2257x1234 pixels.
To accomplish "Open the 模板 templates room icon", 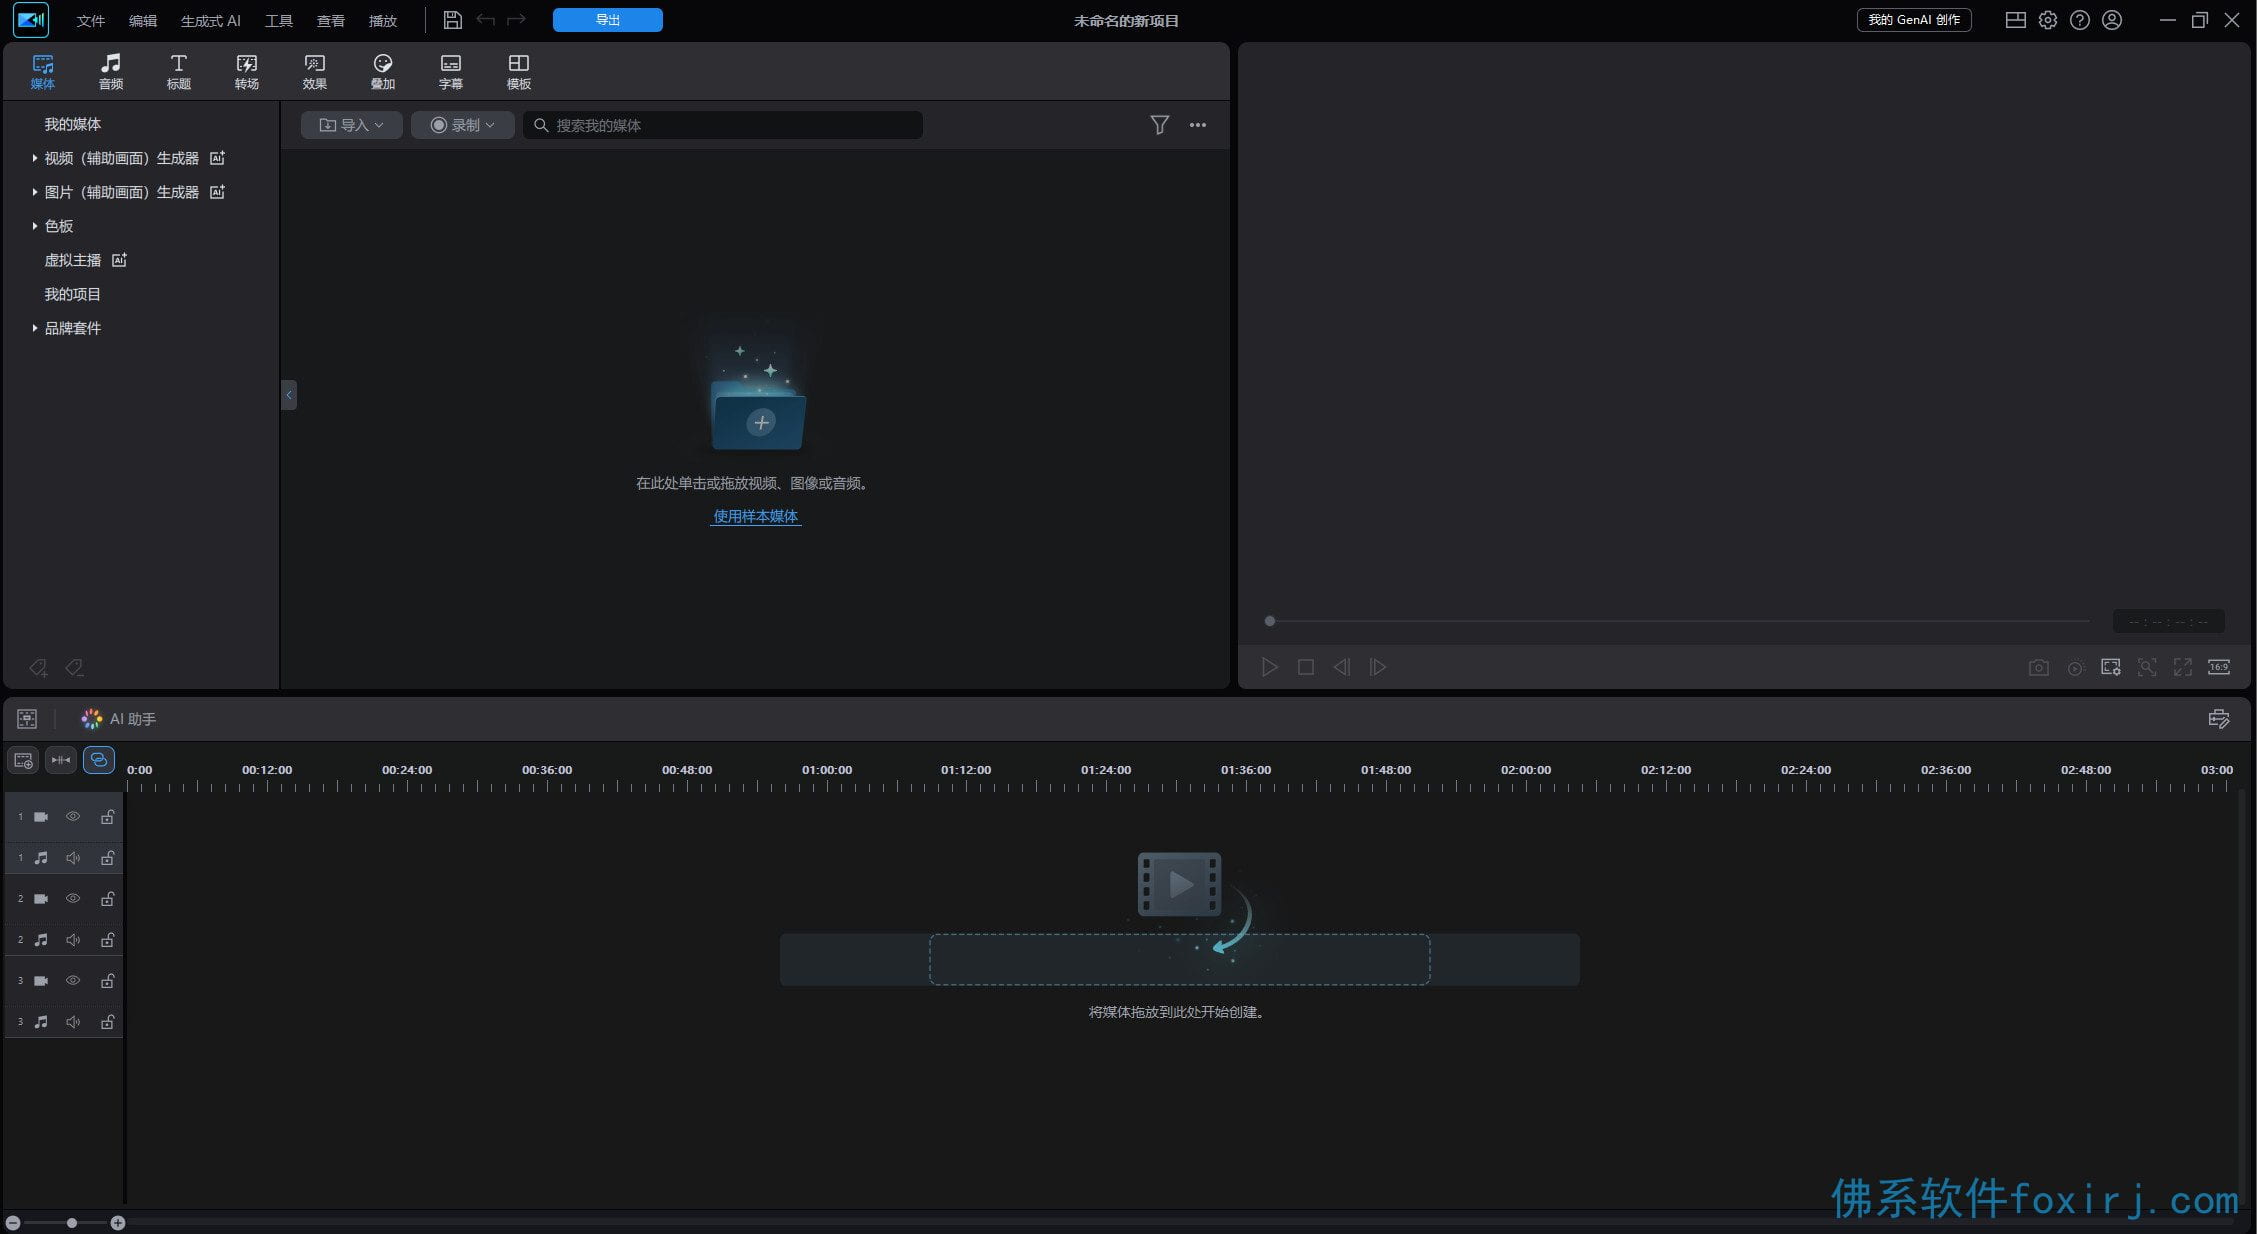I will click(x=519, y=63).
